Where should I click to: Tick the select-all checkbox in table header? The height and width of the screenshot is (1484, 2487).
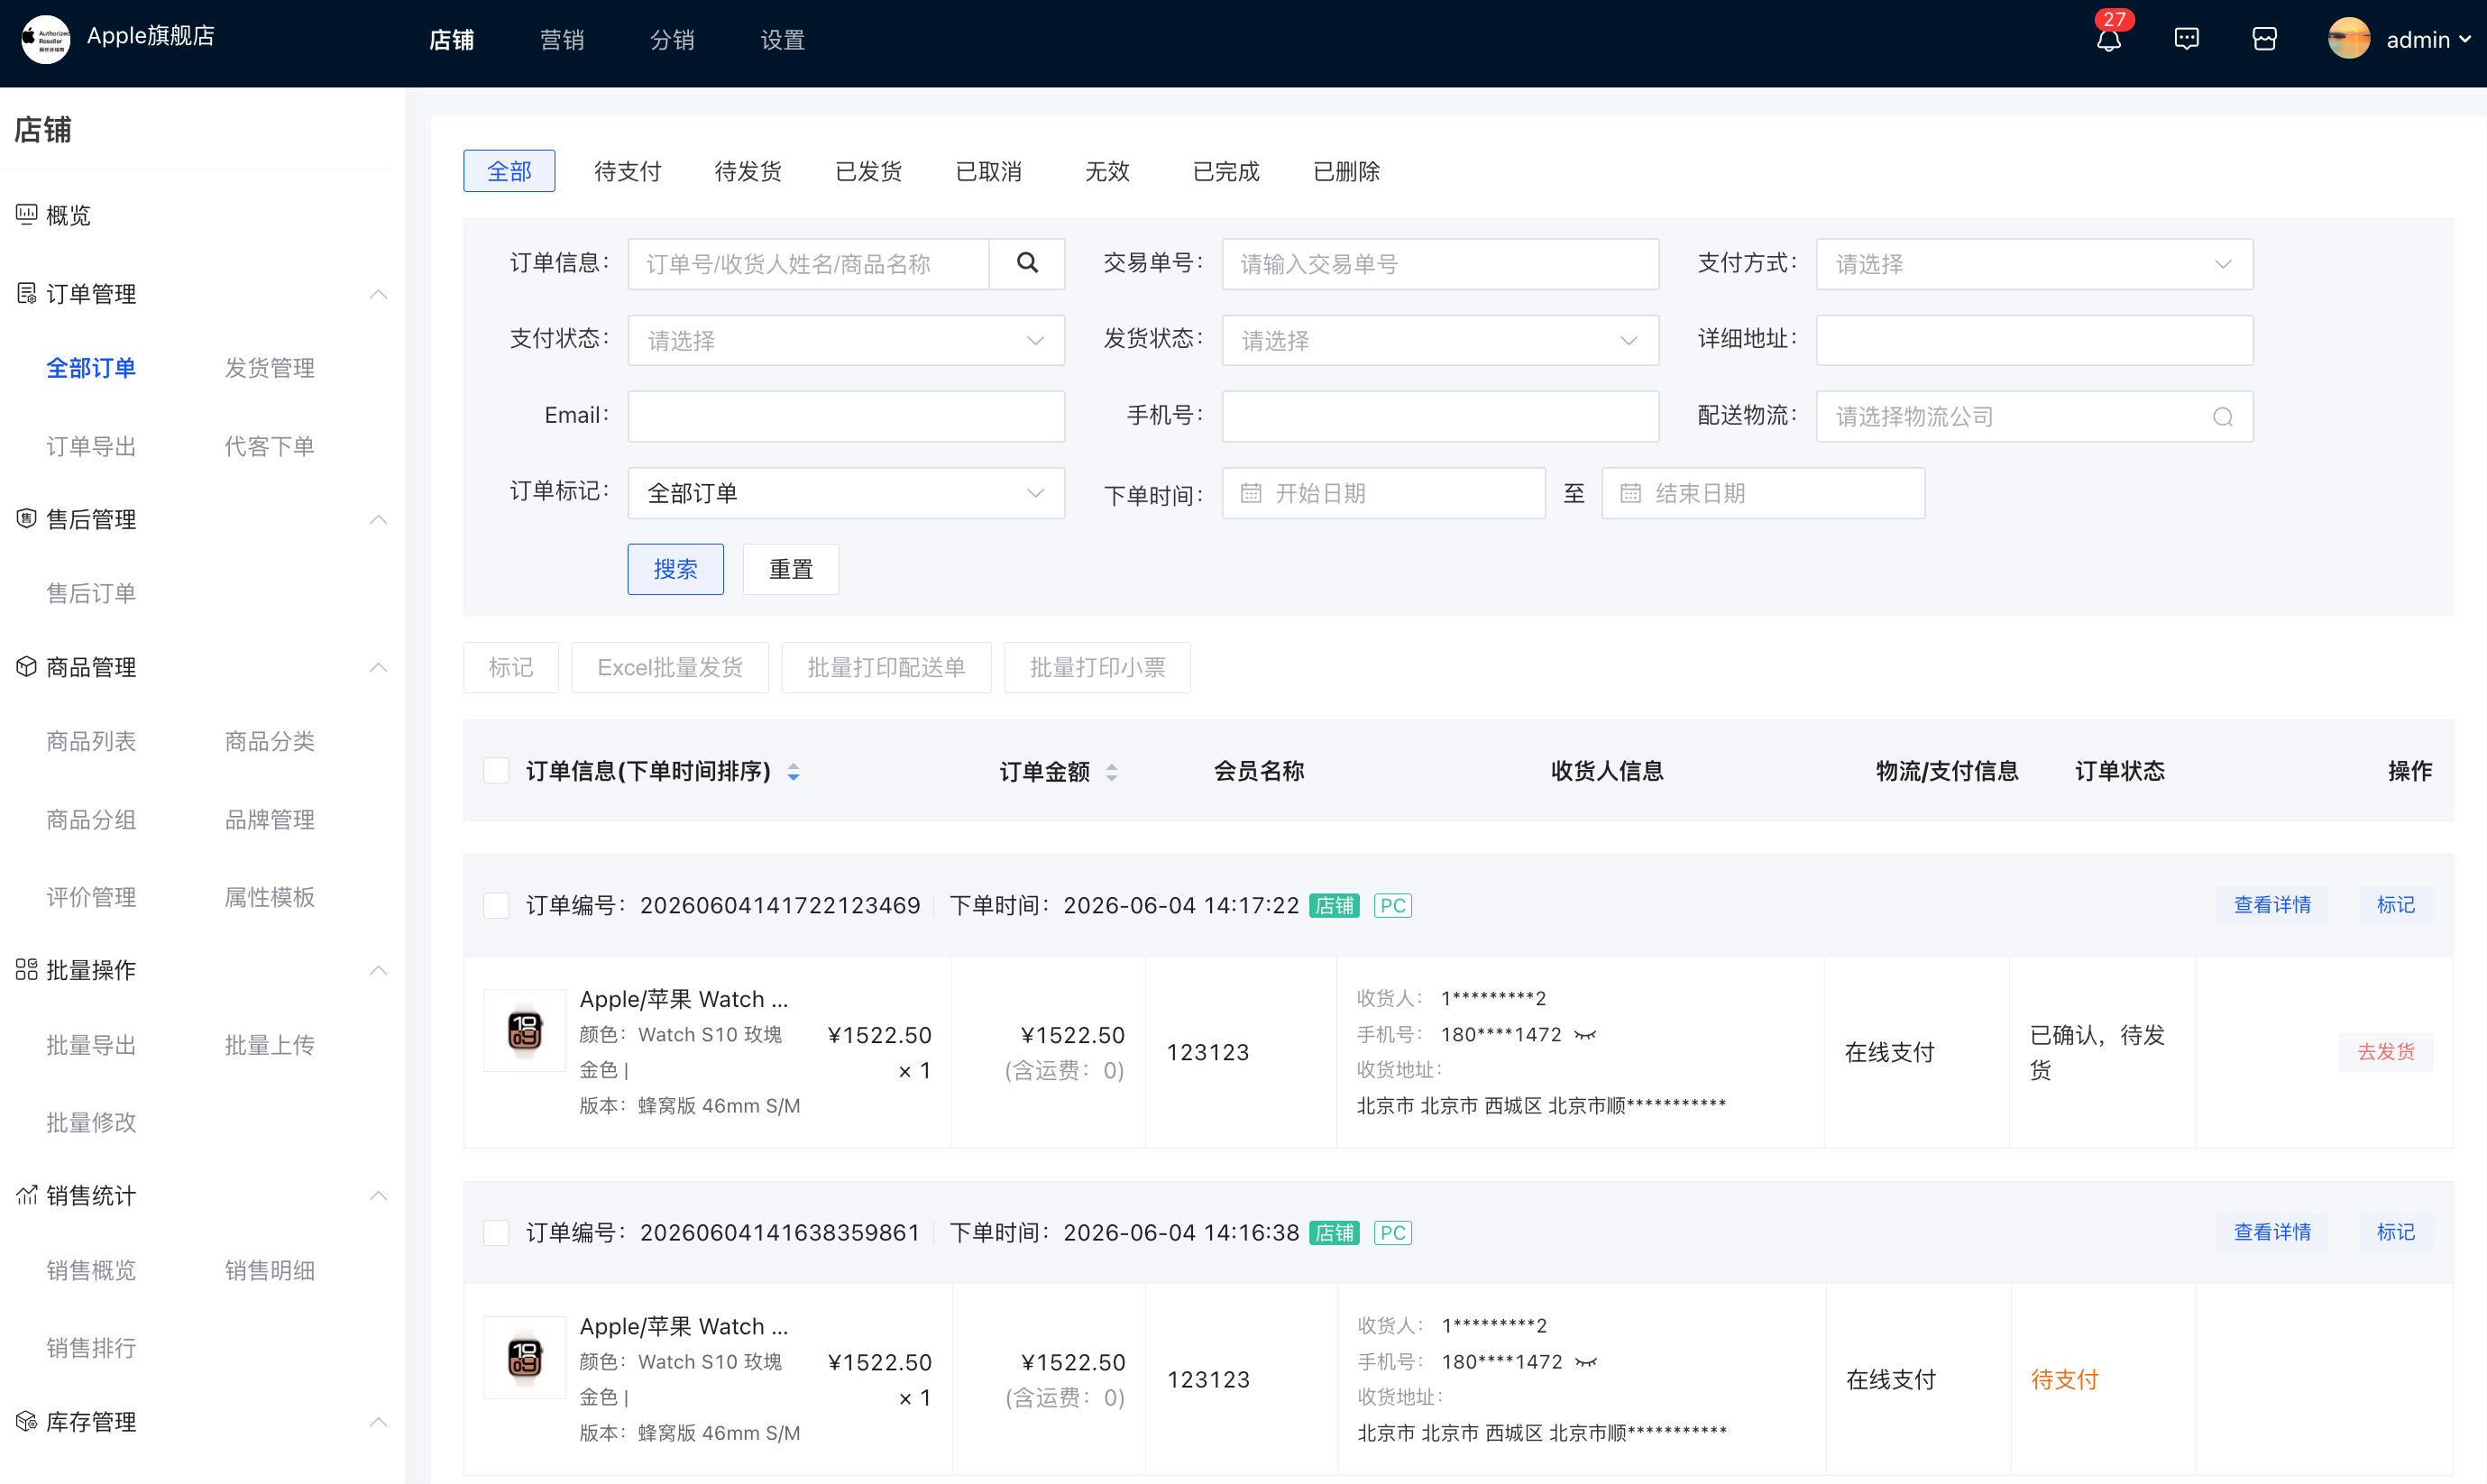pos(496,770)
